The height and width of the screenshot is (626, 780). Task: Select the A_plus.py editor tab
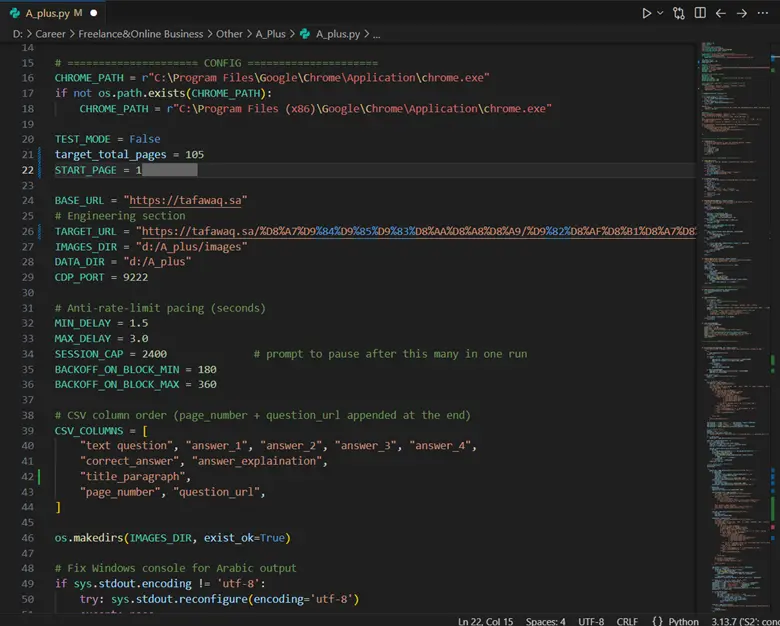pyautogui.click(x=53, y=13)
